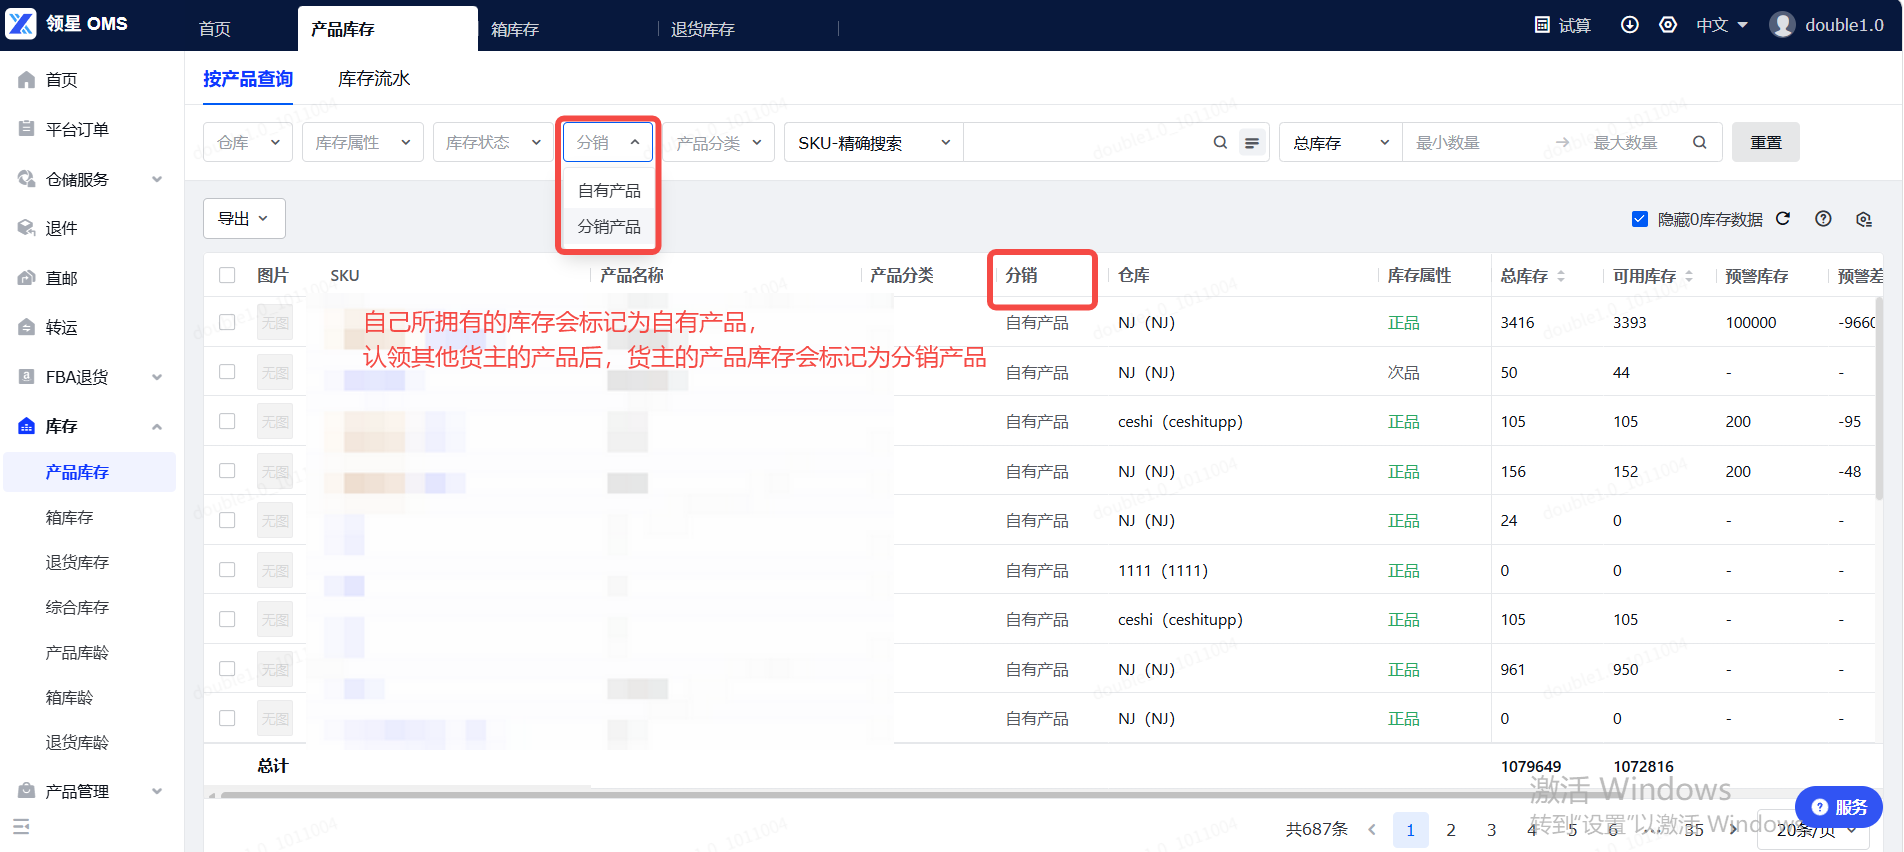Click the 重置 reset button
Viewport: 1904px width, 852px height.
(1766, 142)
